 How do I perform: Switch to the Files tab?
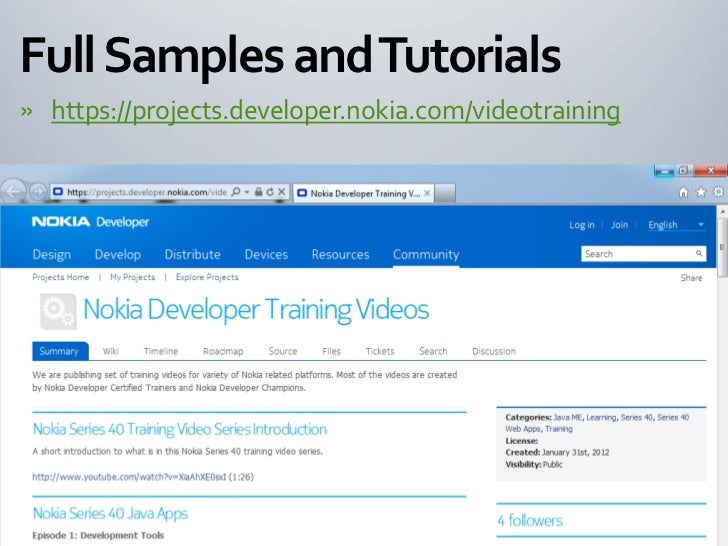(331, 351)
